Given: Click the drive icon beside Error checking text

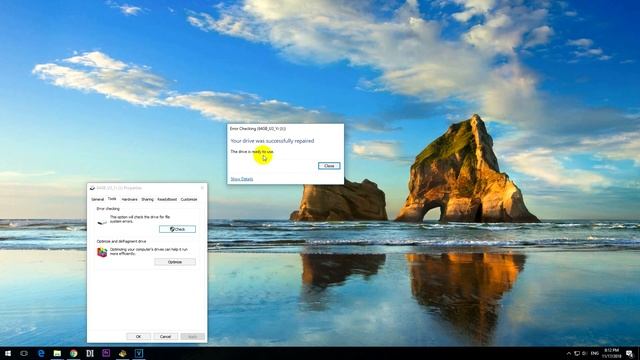Looking at the screenshot, I should coord(102,222).
